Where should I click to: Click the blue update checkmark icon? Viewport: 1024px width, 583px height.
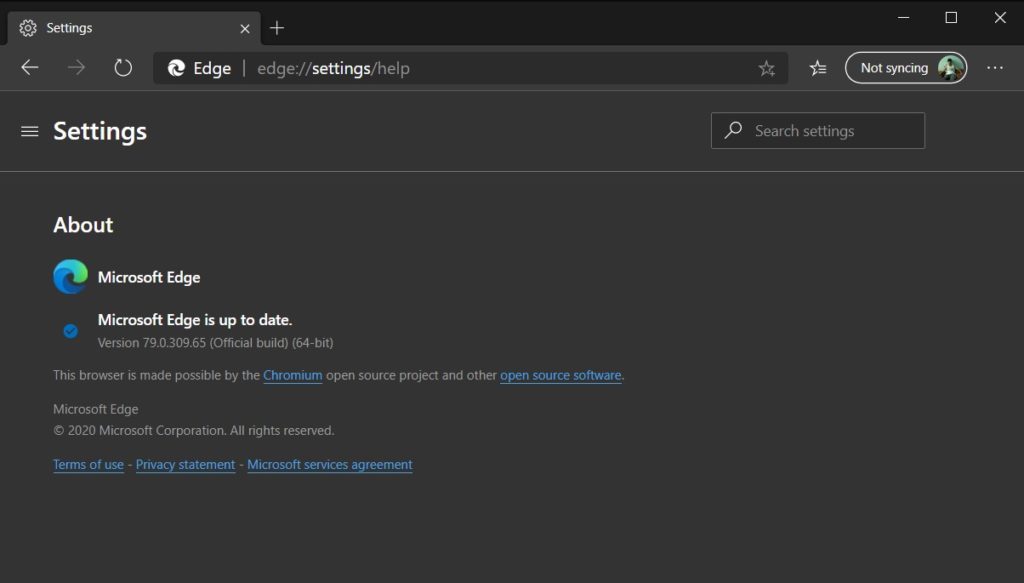pyautogui.click(x=70, y=330)
